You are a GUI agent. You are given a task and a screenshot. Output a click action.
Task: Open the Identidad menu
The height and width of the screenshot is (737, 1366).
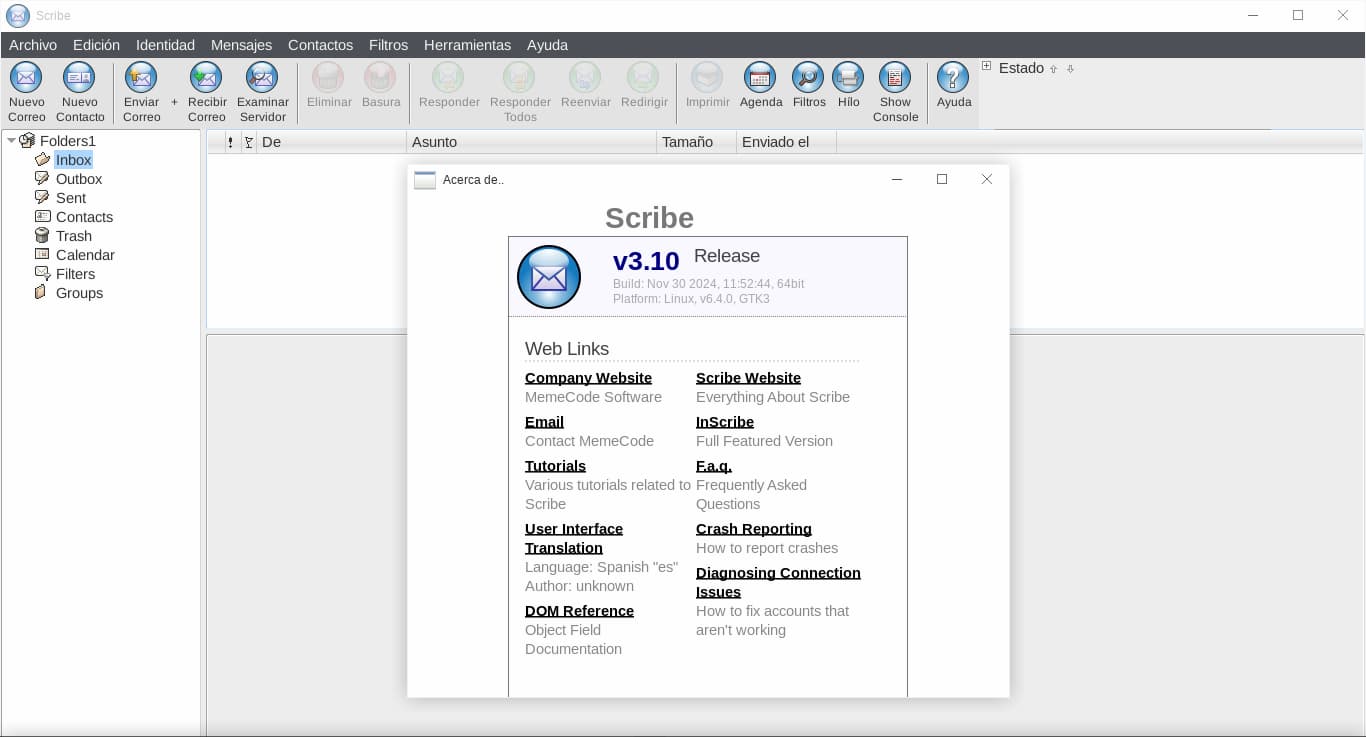coord(165,45)
